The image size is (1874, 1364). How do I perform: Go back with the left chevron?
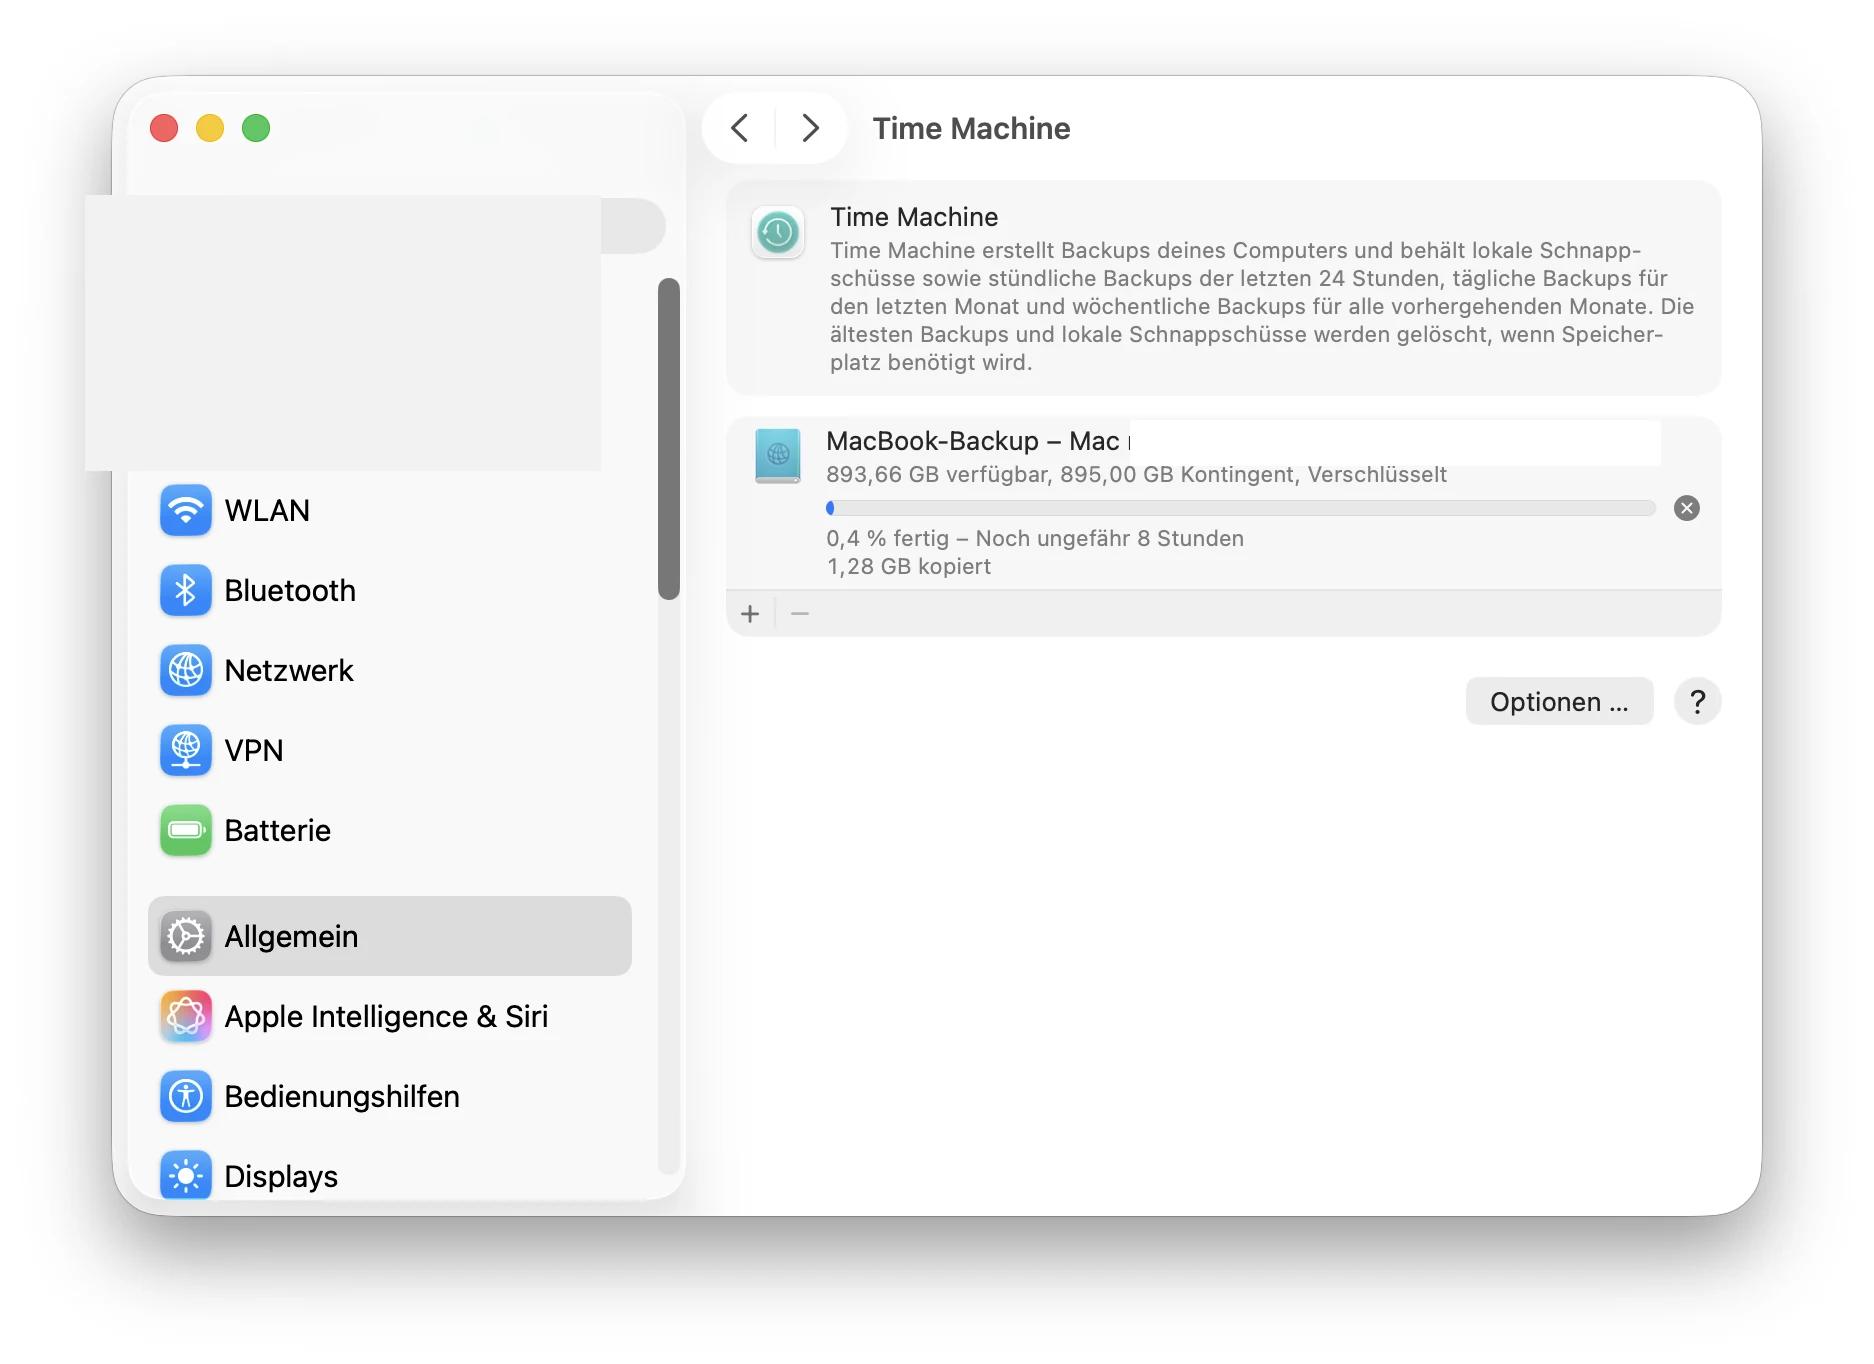739,128
